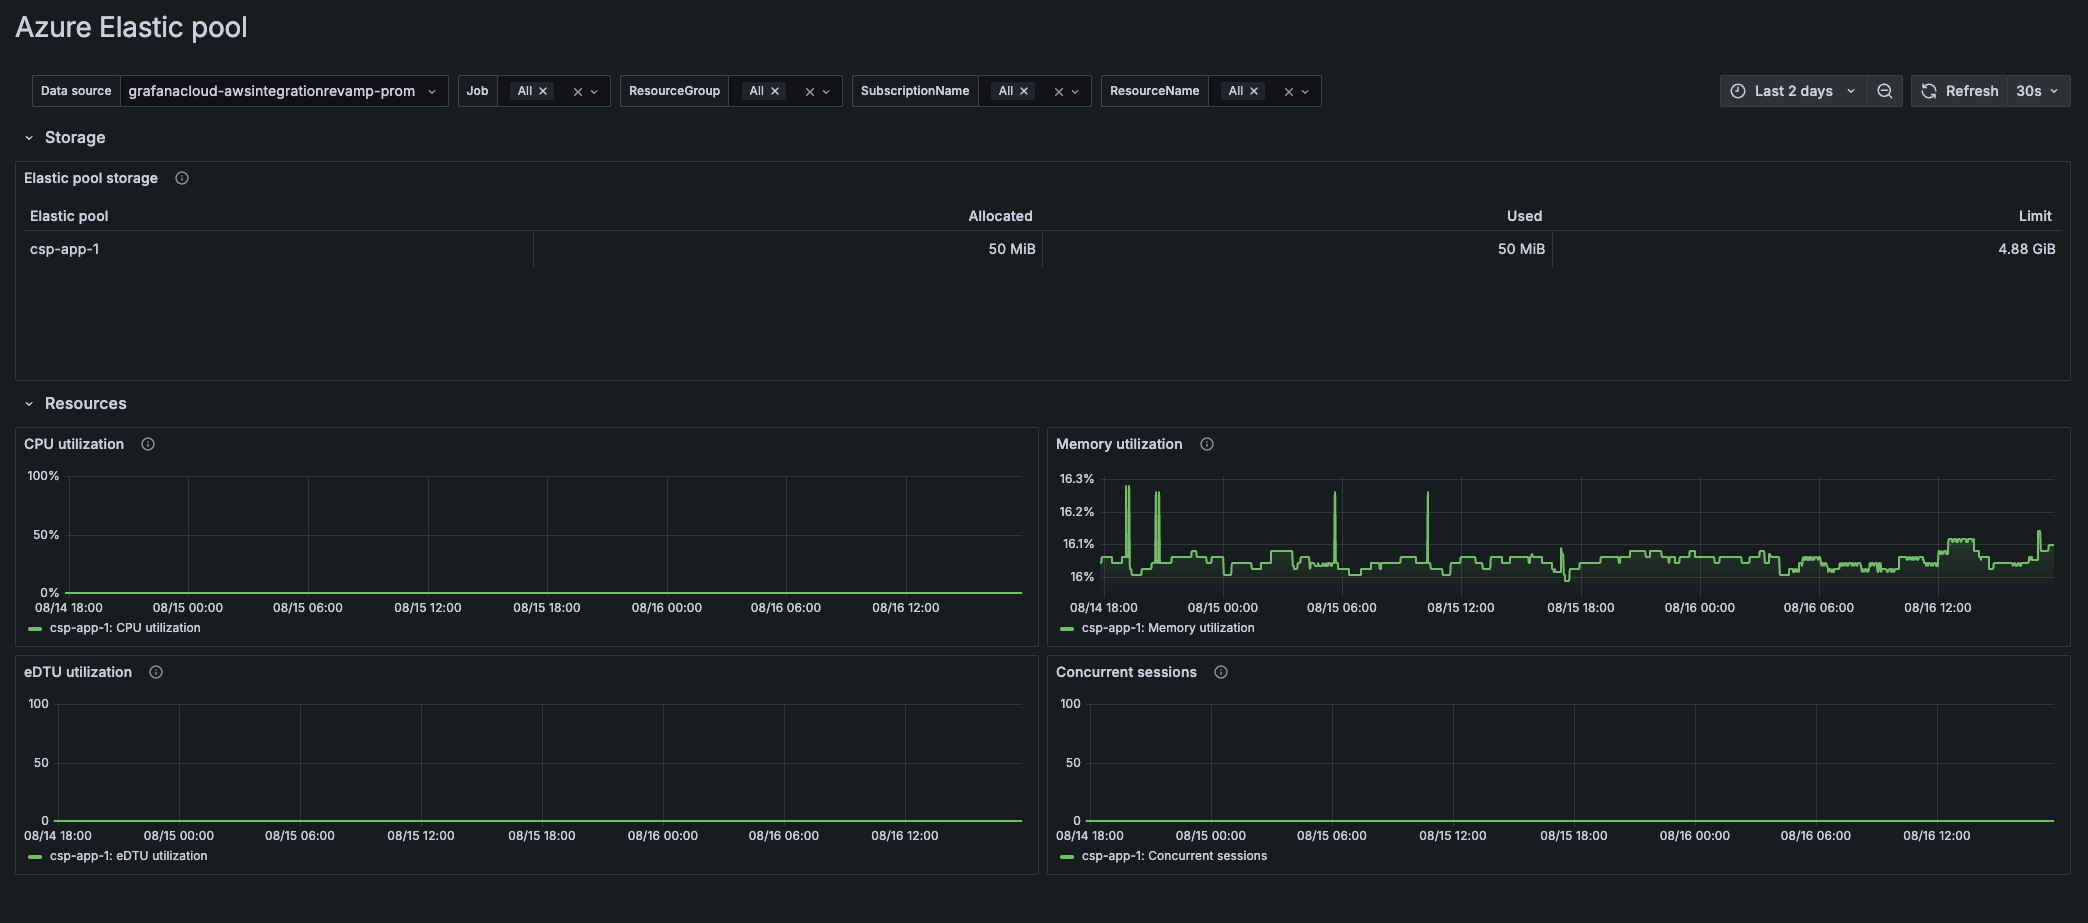Click the zoom out time range magnifier icon
Image resolution: width=2088 pixels, height=923 pixels.
coord(1885,91)
